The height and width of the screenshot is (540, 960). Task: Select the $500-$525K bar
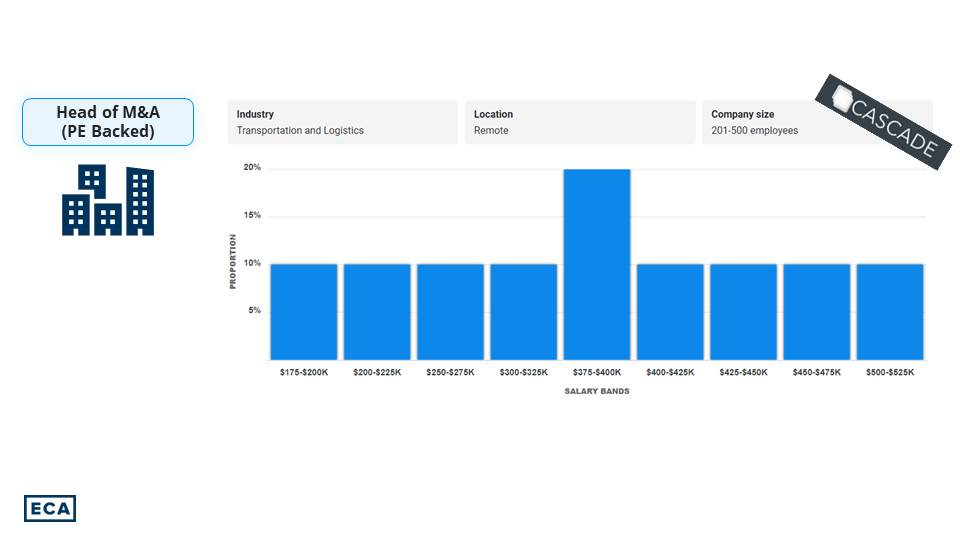point(890,311)
